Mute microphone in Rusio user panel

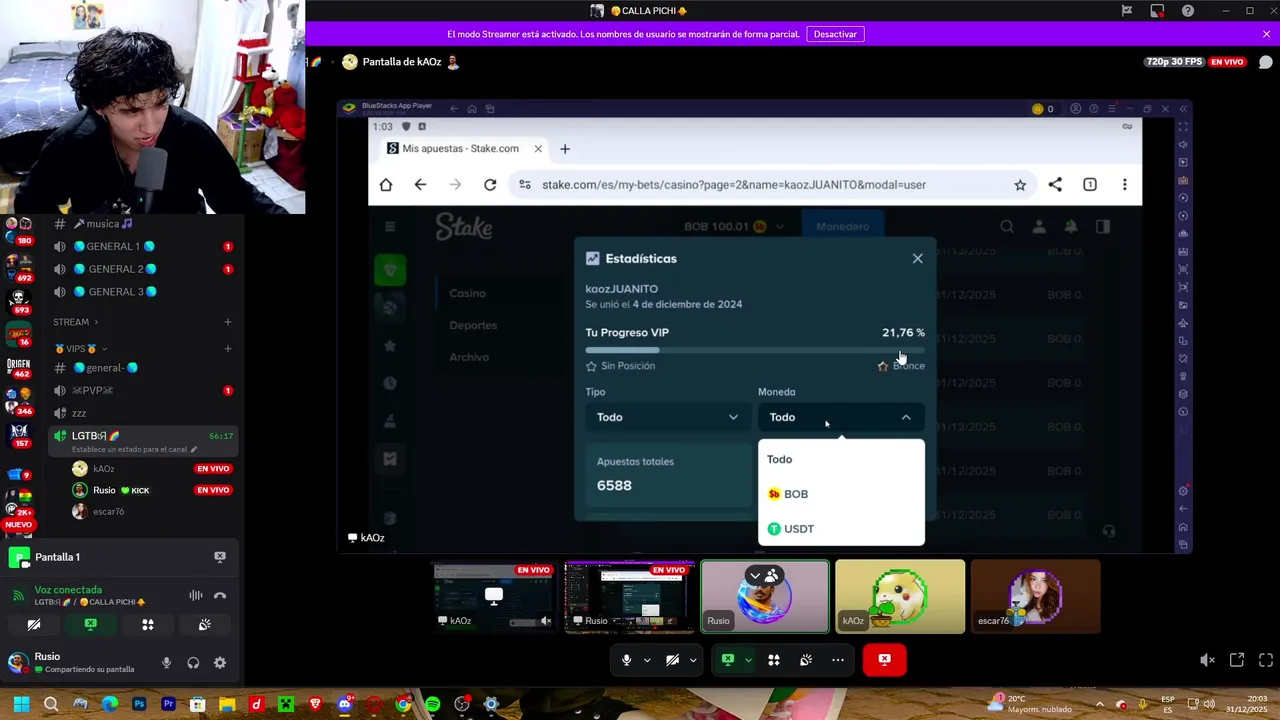tap(166, 663)
